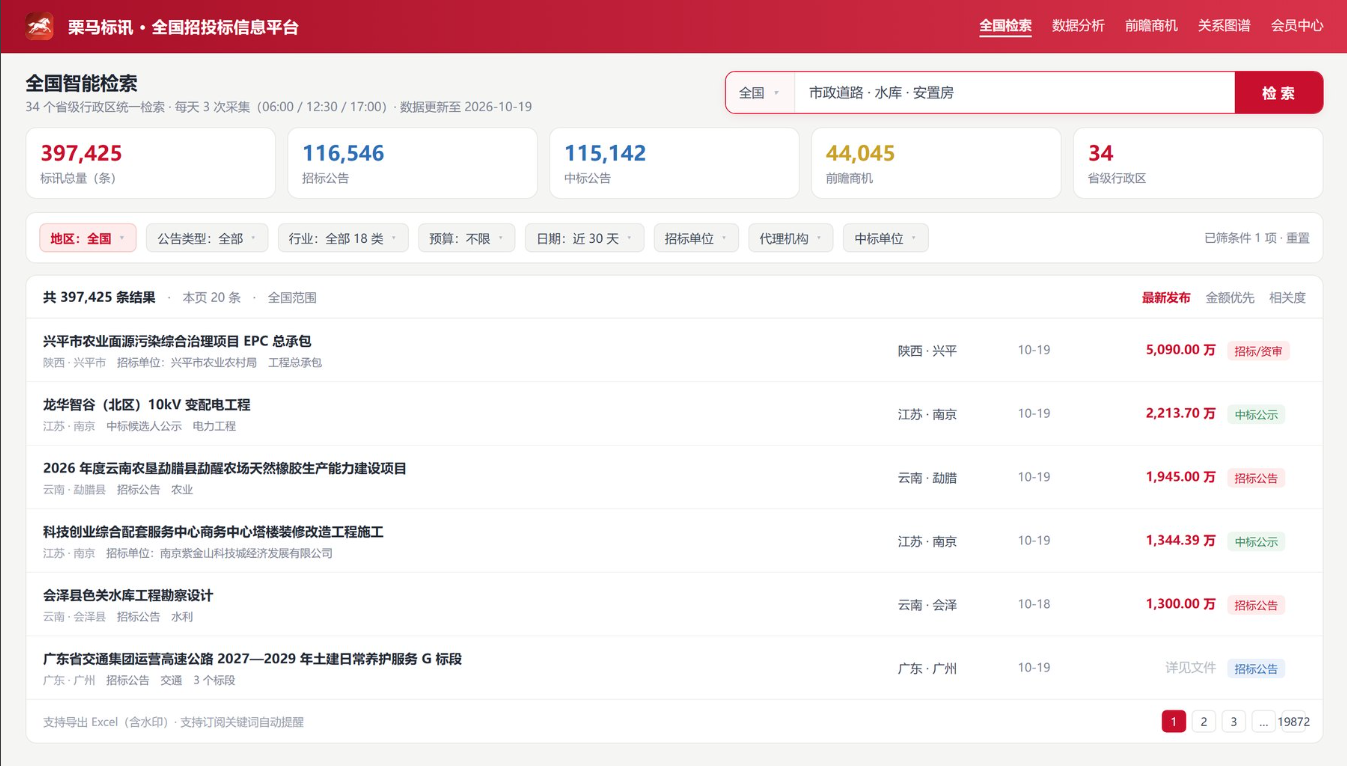
Task: Open the 关系图谱 navigation tab
Action: [1224, 26]
